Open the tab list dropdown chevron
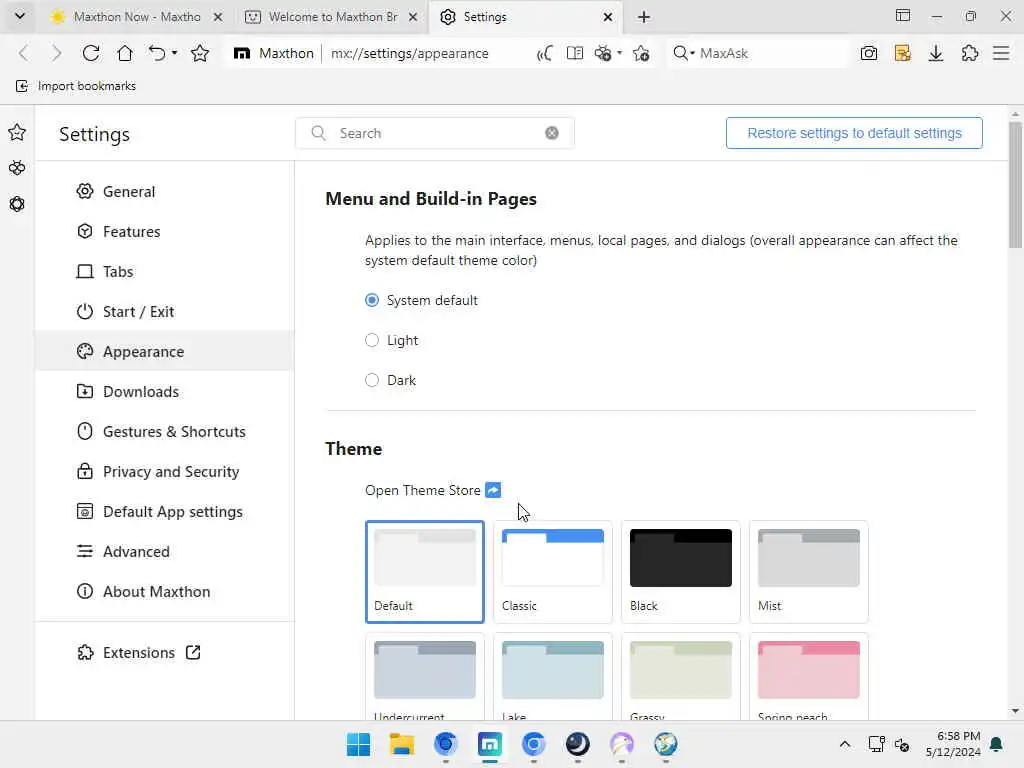The width and height of the screenshot is (1024, 768). (x=20, y=16)
